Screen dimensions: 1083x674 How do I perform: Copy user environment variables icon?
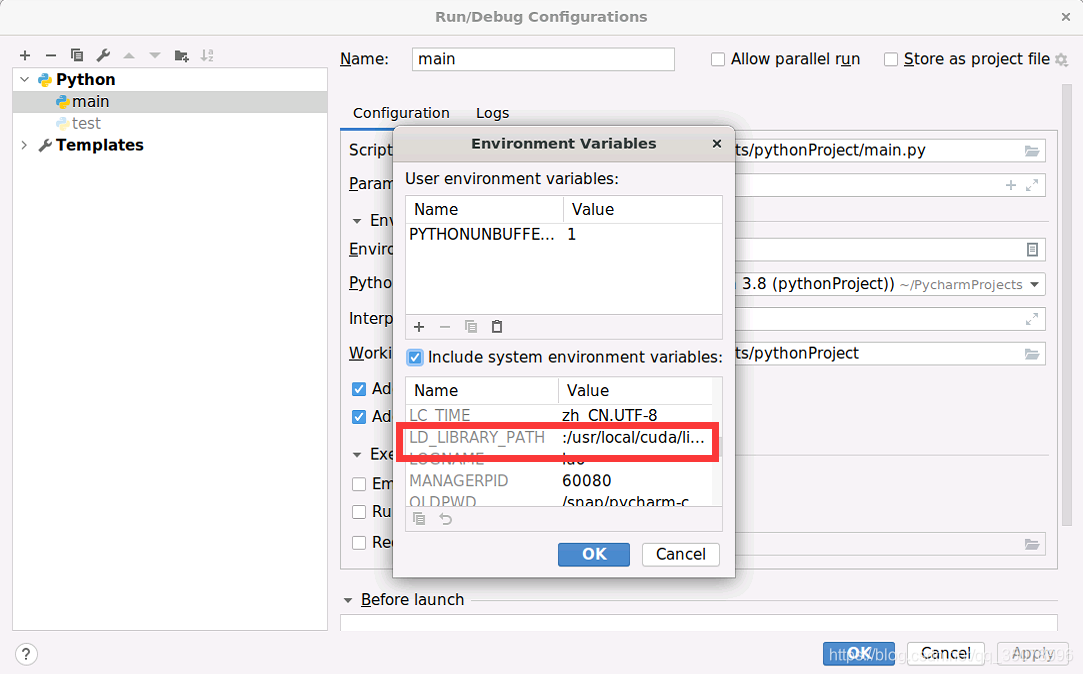point(471,327)
